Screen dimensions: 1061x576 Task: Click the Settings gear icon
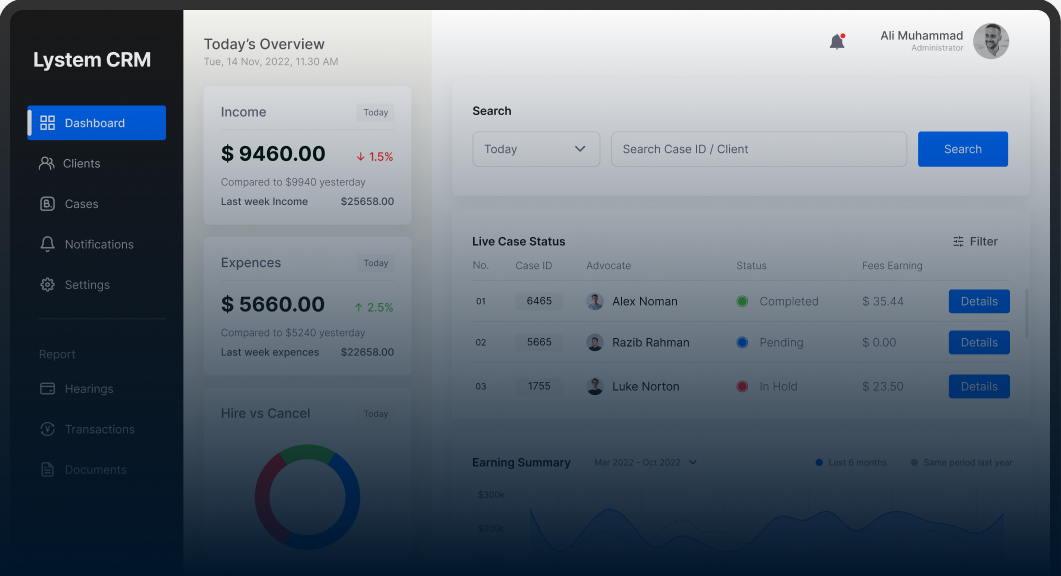(47, 285)
